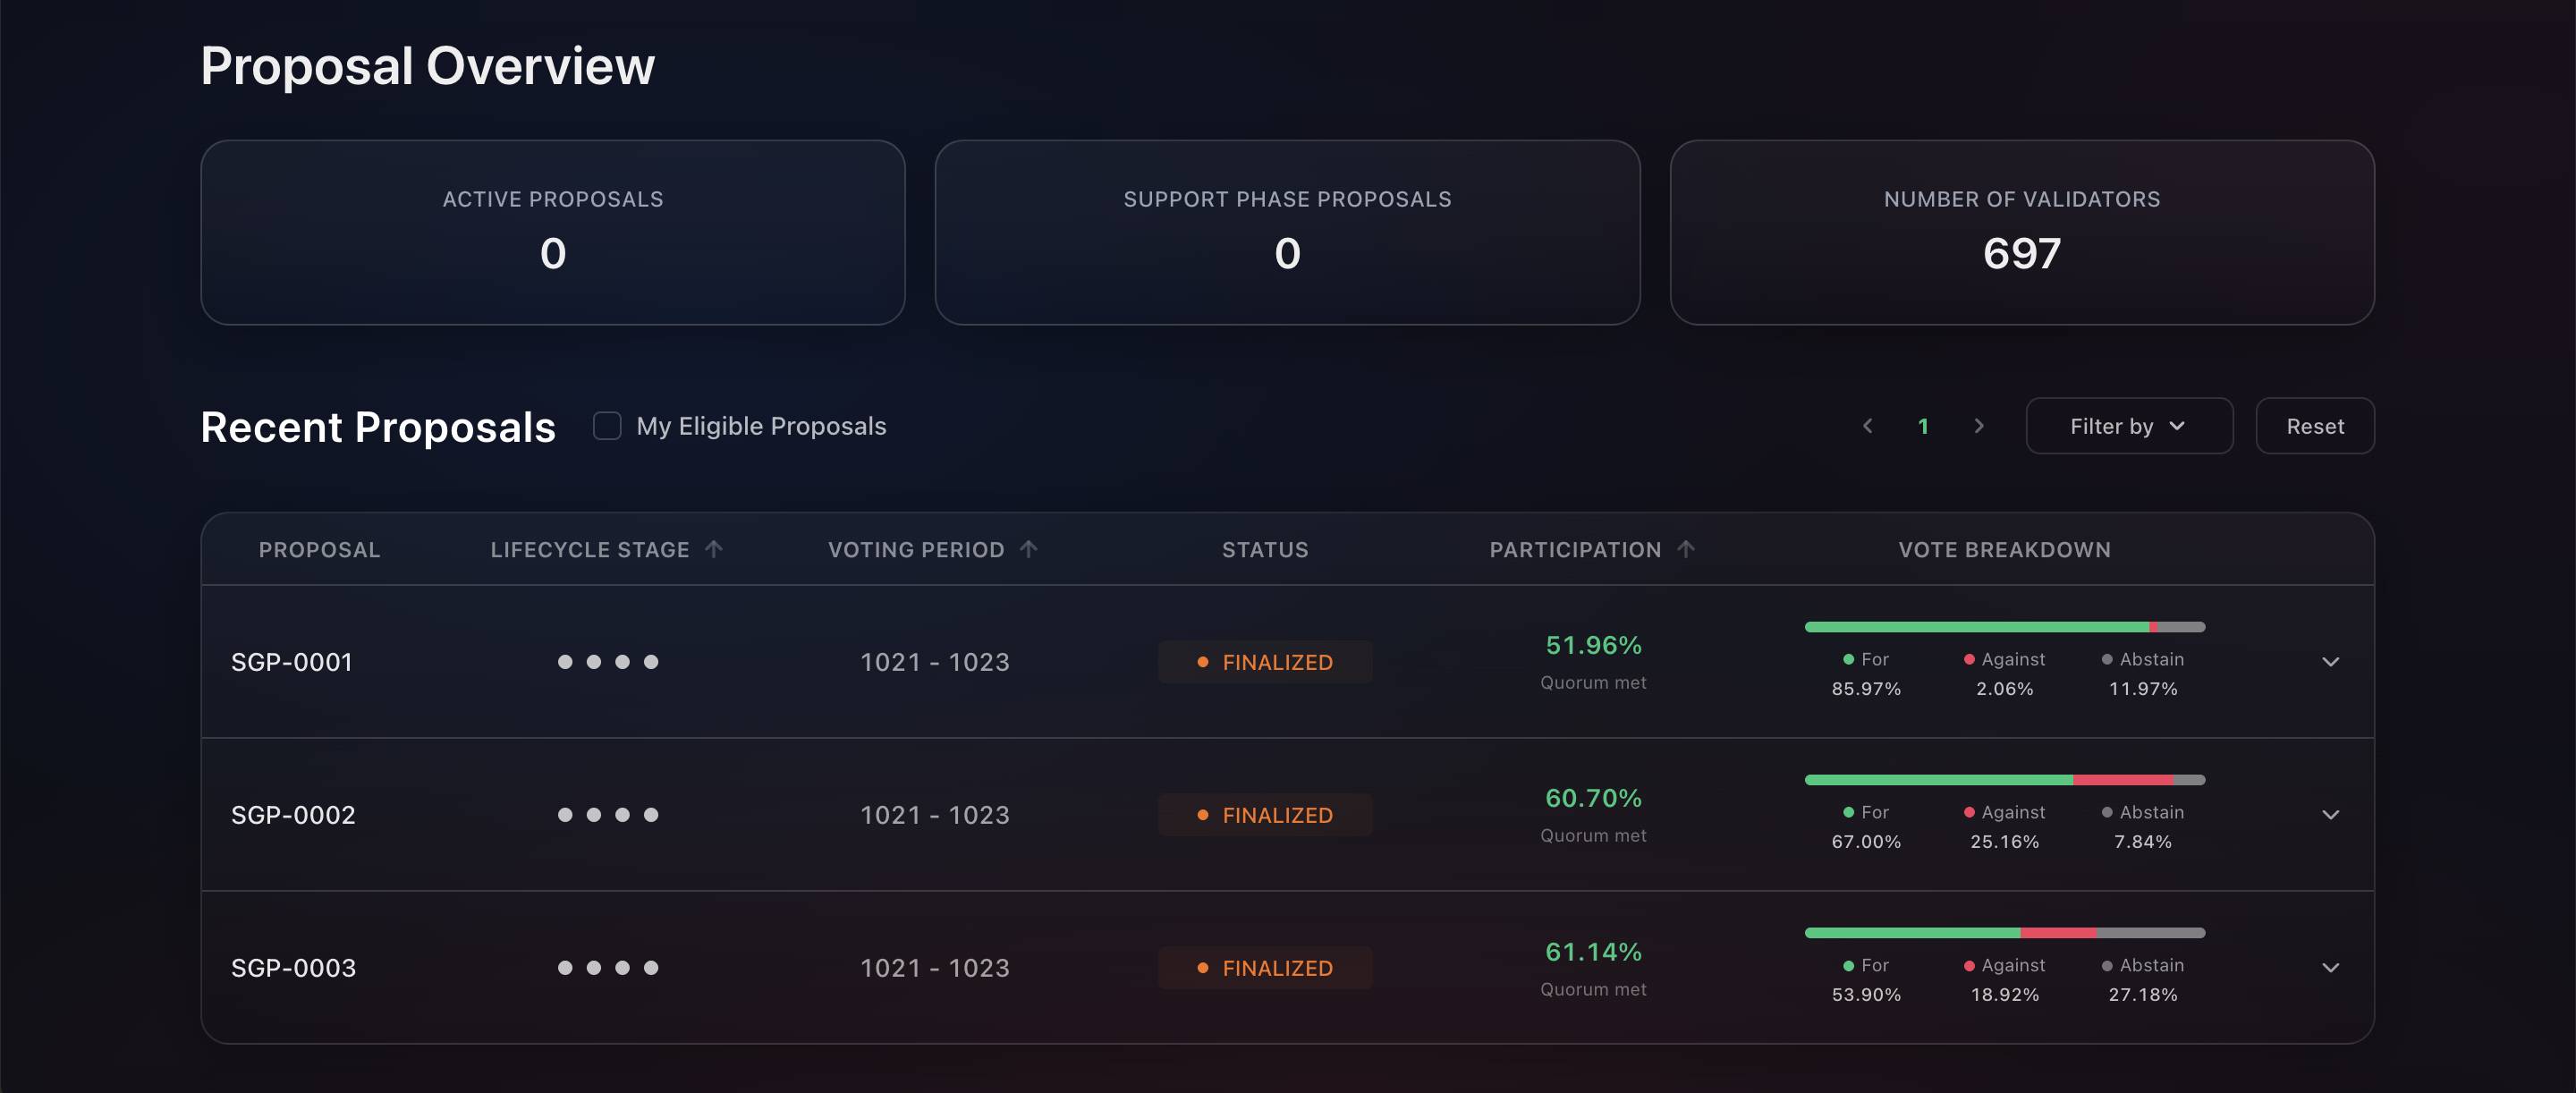2576x1093 pixels.
Task: Go to next page of proposals
Action: point(1978,426)
